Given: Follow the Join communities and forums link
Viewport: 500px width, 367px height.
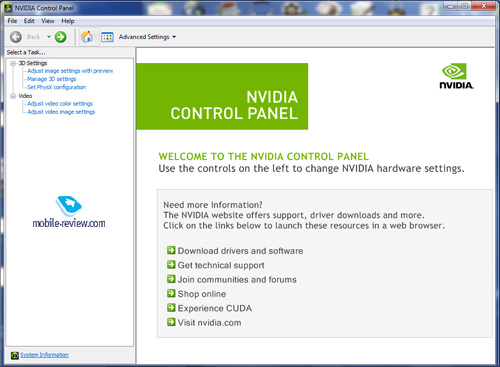Looking at the screenshot, I should [x=237, y=279].
